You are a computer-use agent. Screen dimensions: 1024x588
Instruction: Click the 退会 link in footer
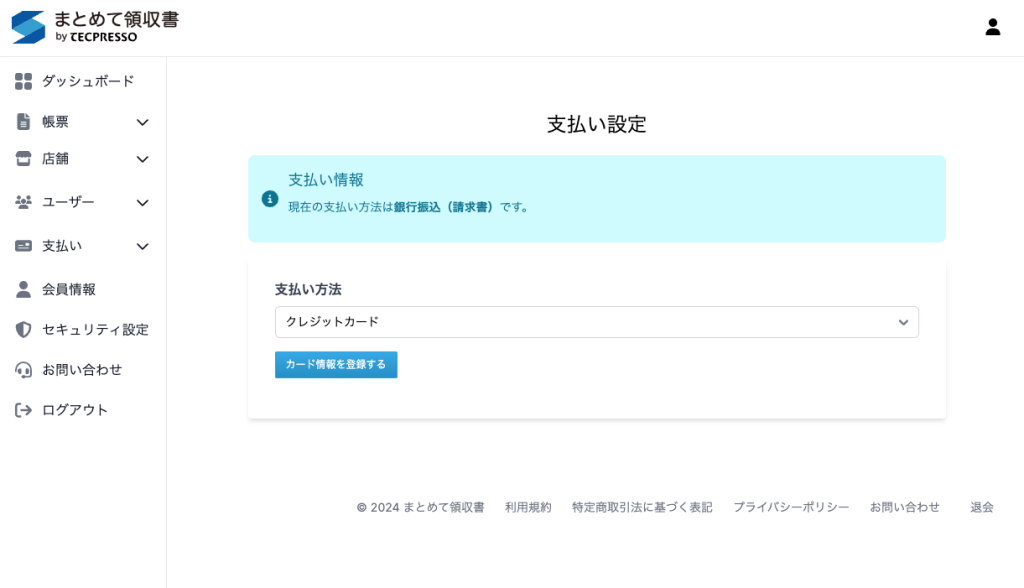coord(981,507)
